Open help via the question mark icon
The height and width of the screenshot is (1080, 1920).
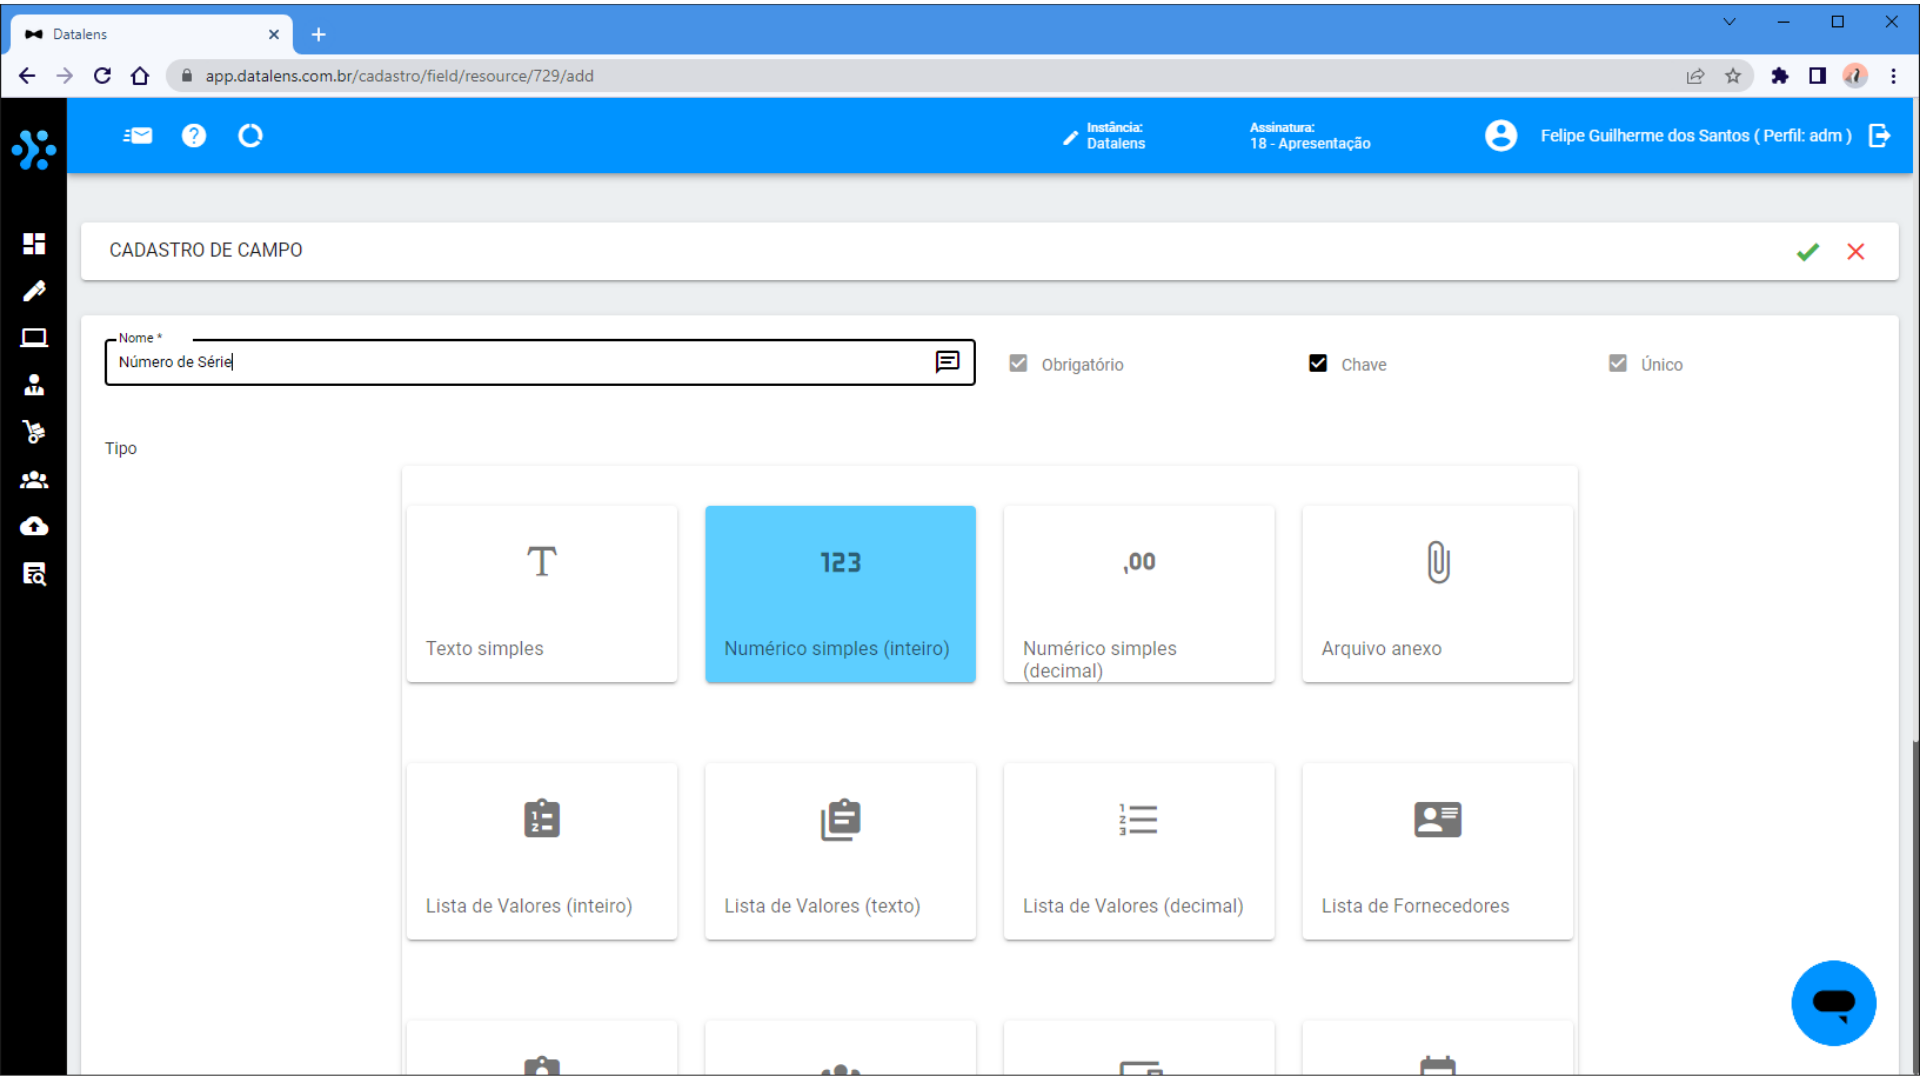click(x=194, y=136)
